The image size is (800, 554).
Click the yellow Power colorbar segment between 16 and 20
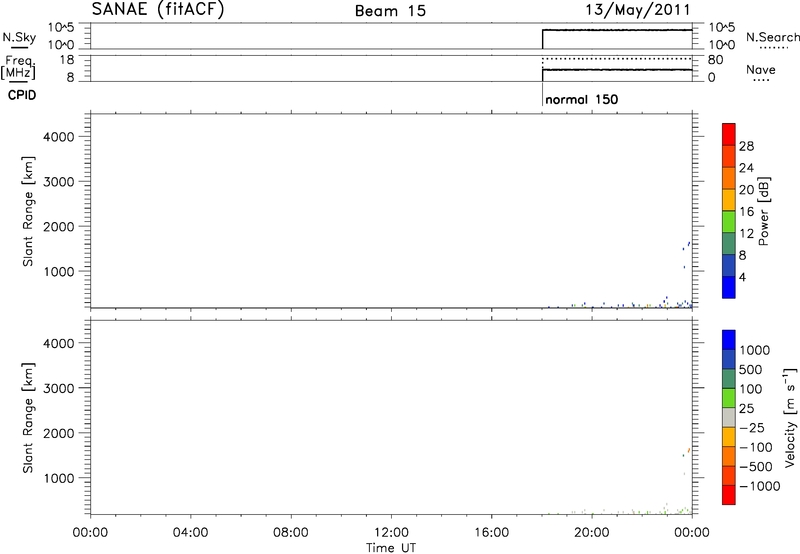pos(729,199)
